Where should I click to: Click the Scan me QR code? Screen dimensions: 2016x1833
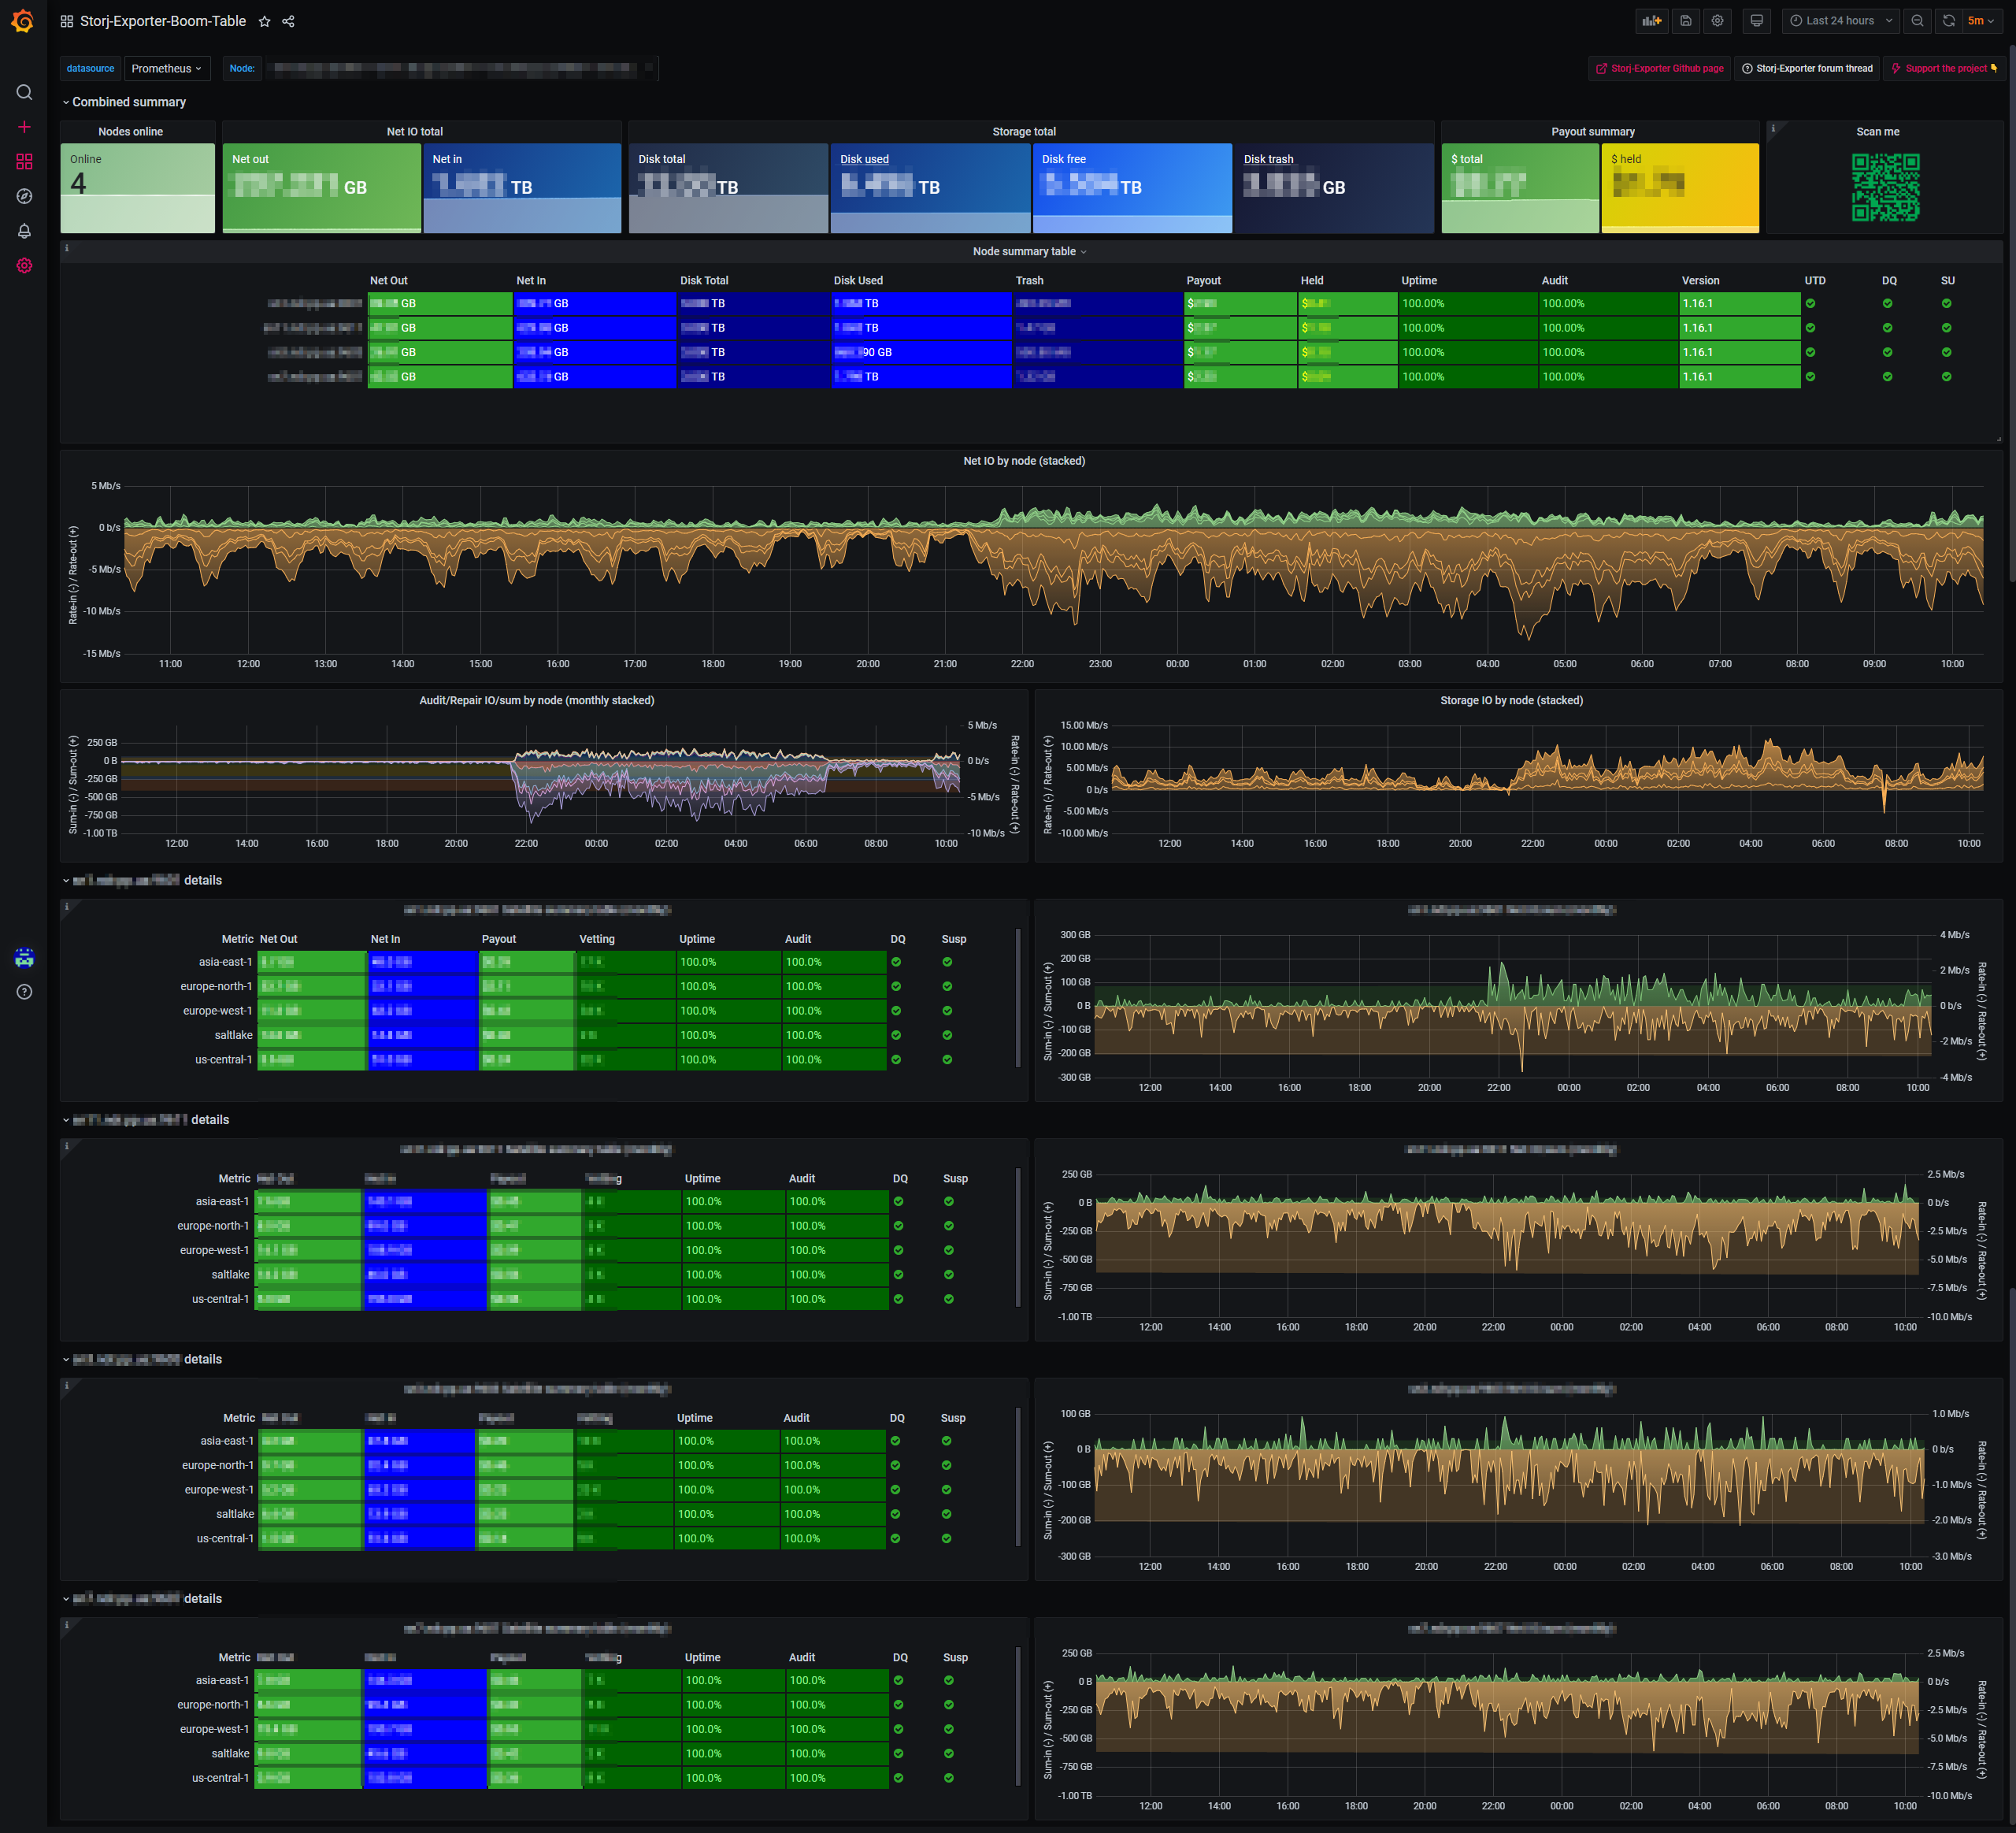click(1885, 187)
